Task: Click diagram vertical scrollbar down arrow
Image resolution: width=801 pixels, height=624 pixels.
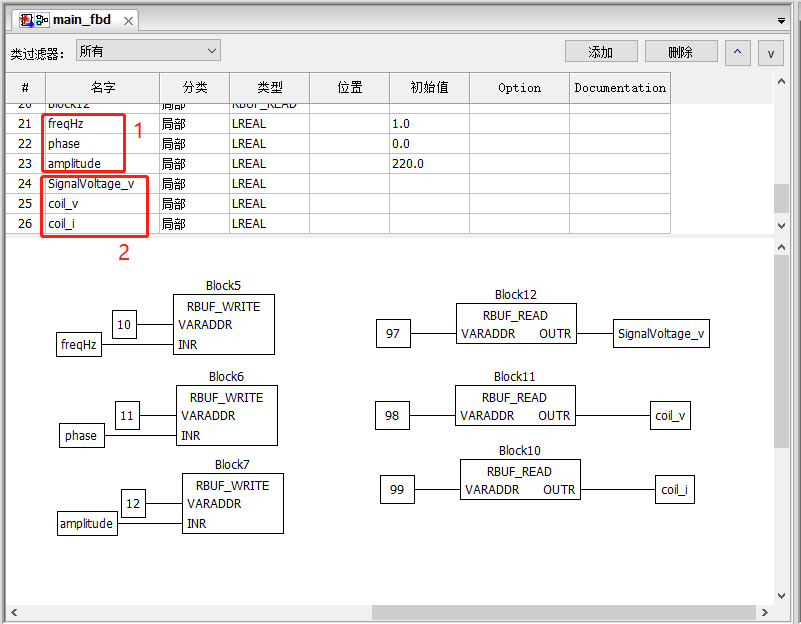Action: coord(781,595)
